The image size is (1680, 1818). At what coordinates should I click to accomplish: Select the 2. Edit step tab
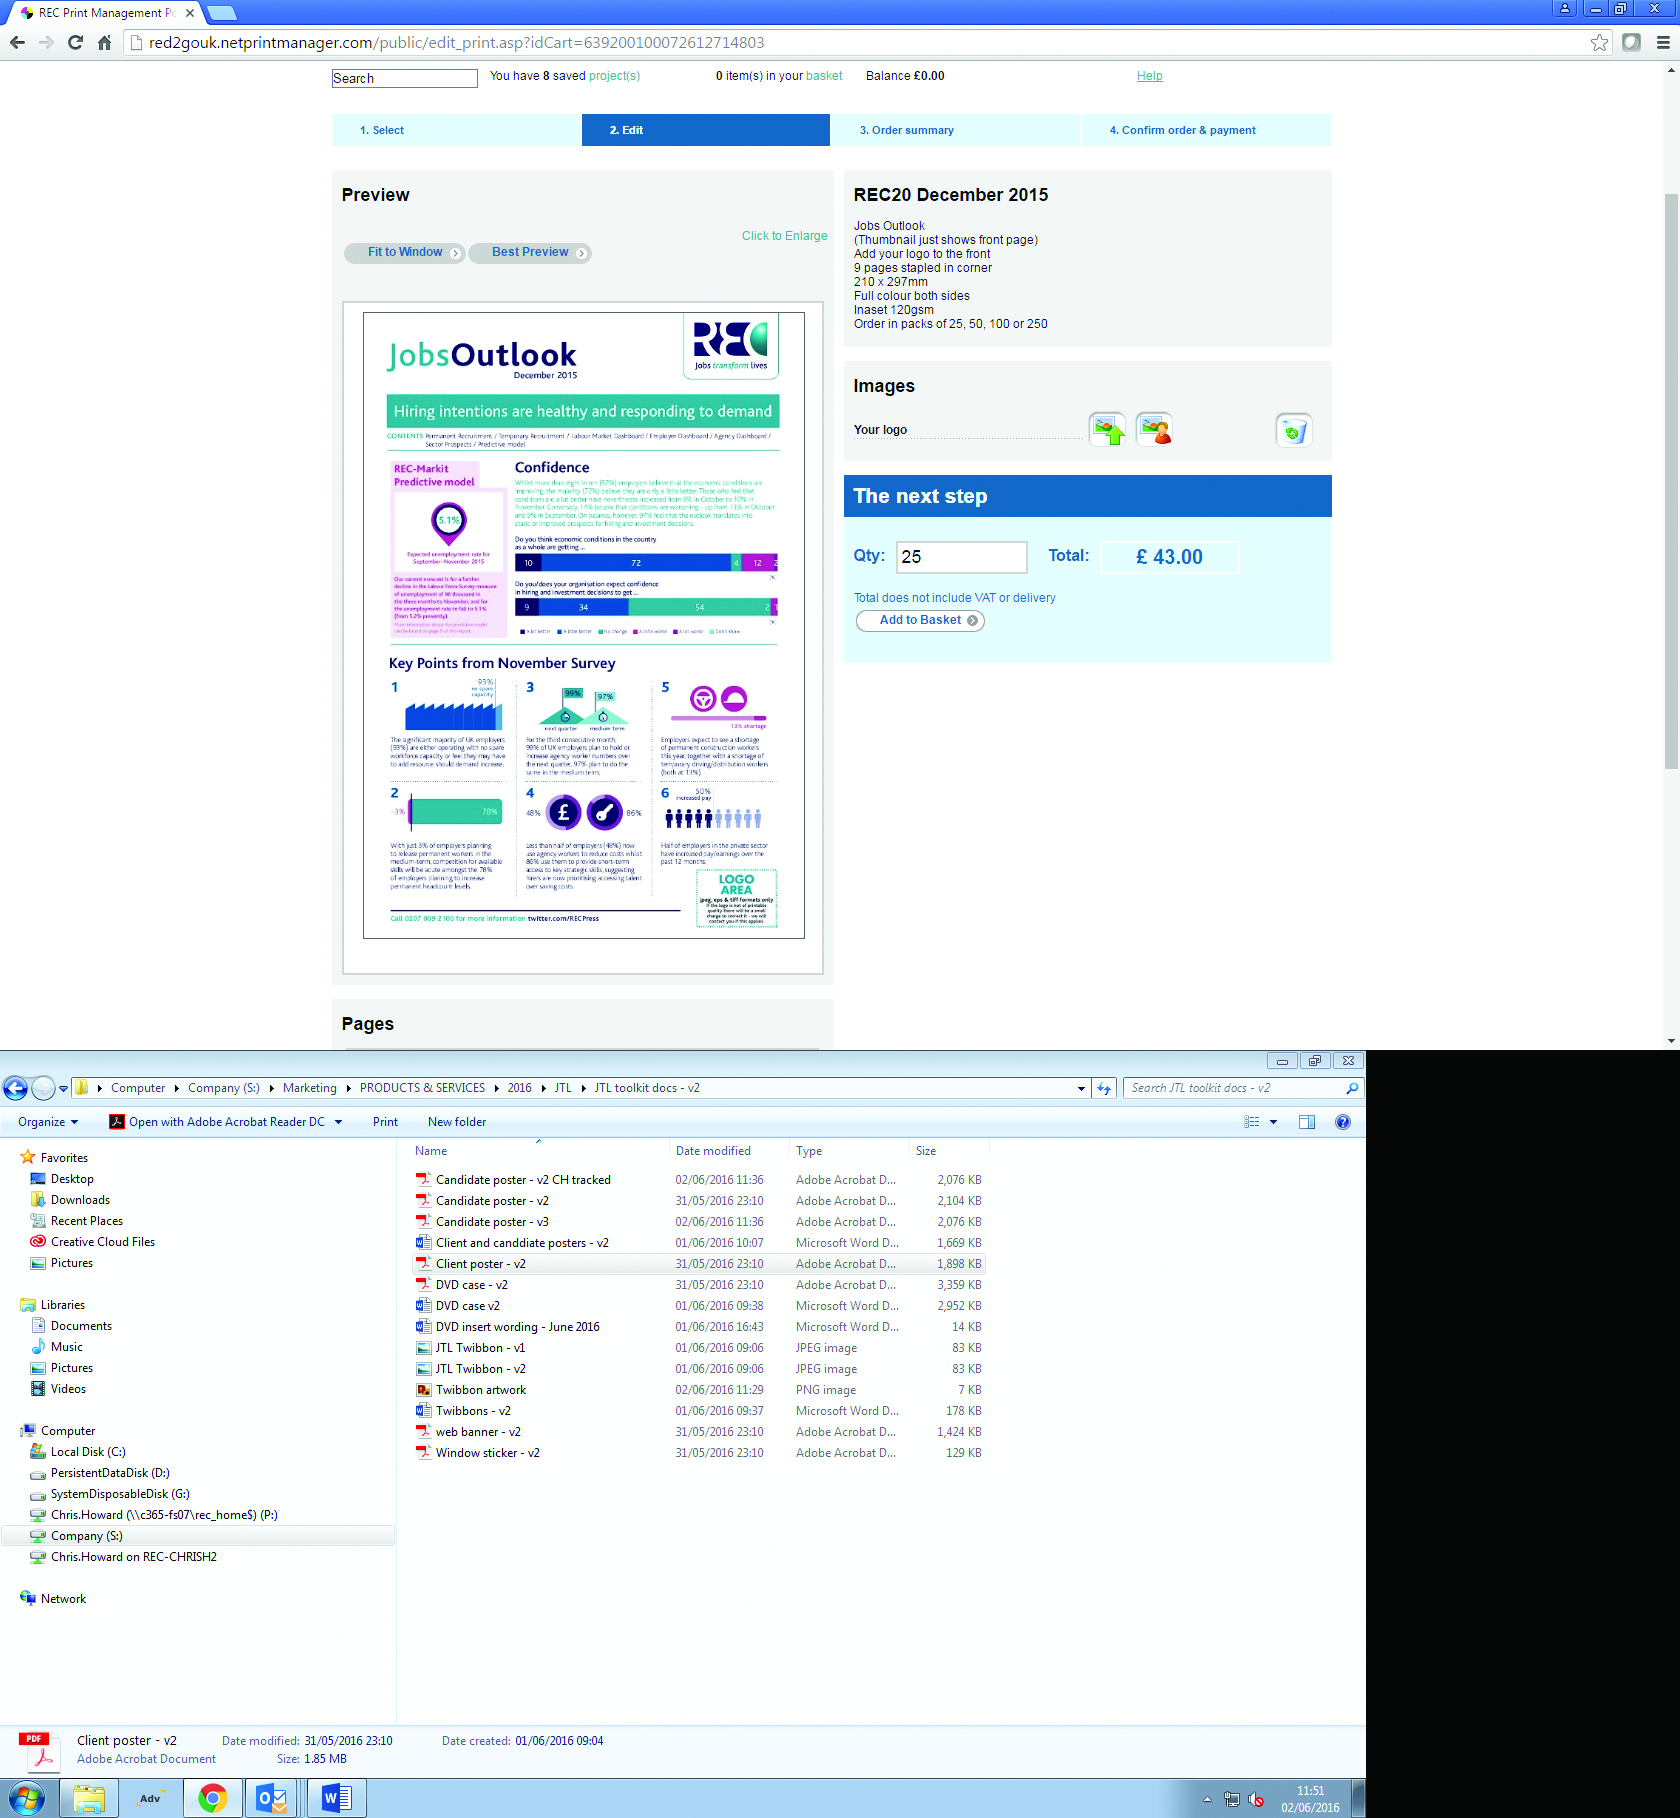[x=706, y=130]
